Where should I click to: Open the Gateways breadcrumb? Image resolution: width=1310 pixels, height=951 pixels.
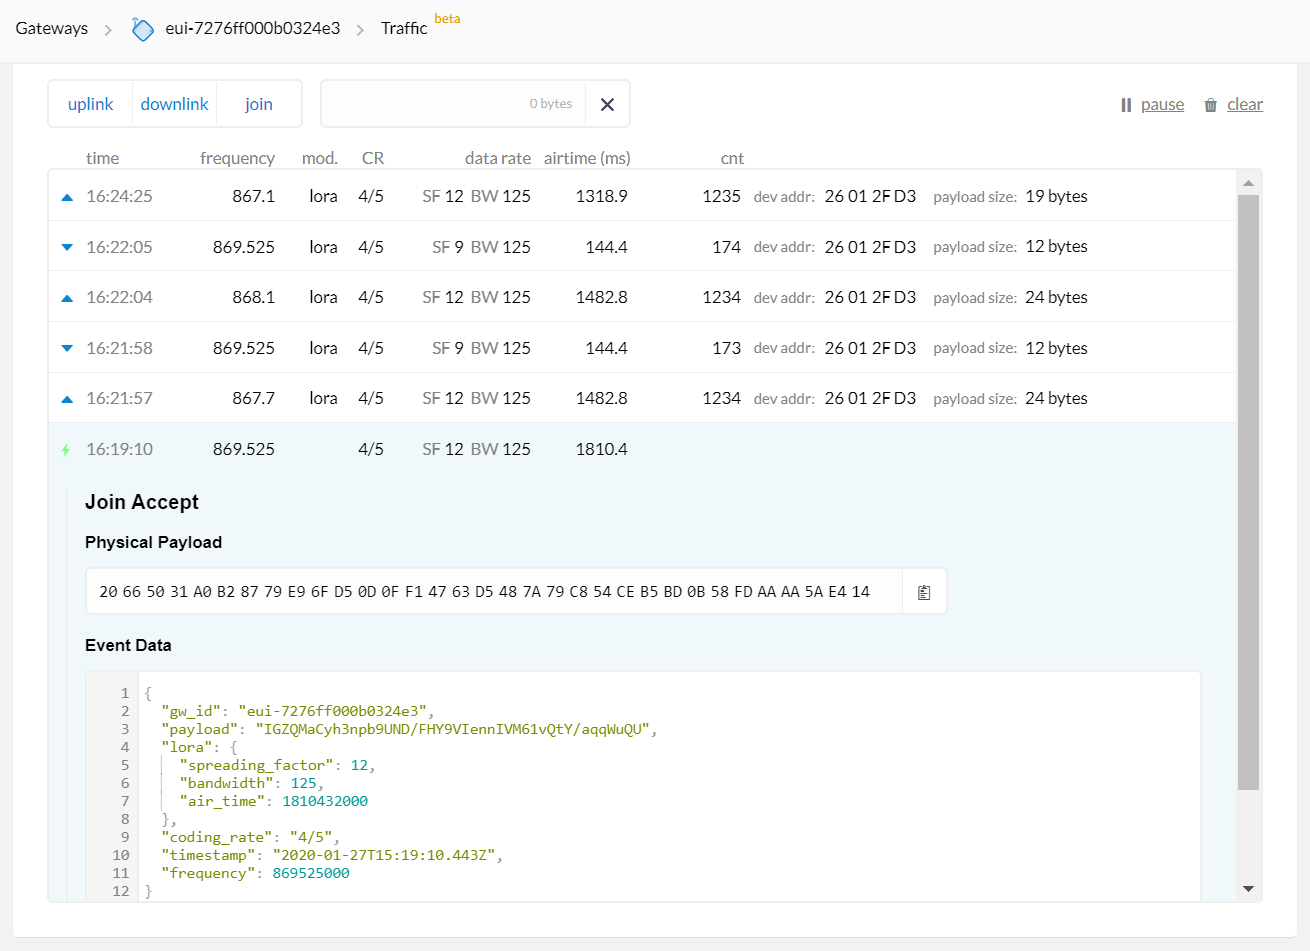pos(52,28)
